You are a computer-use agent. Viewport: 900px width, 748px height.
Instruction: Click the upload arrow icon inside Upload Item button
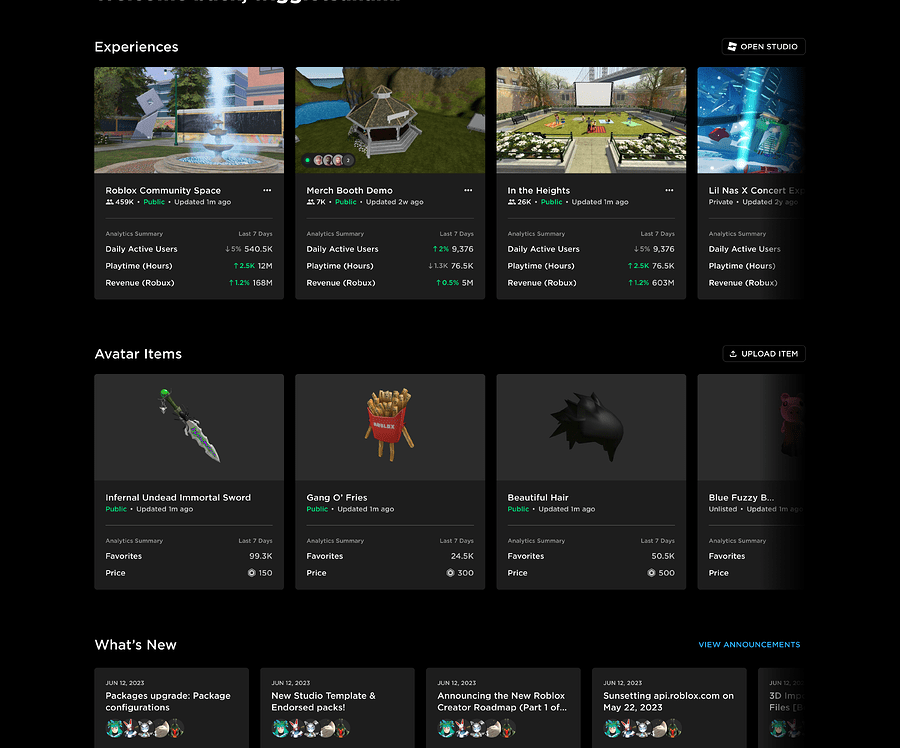(x=733, y=353)
